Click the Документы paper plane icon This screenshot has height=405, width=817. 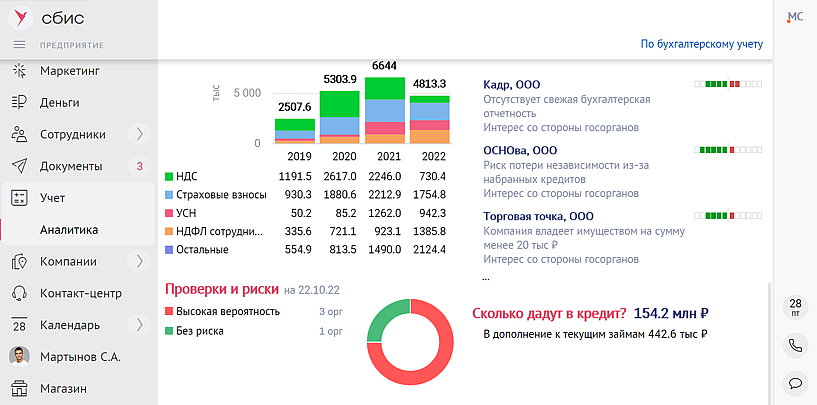(18, 166)
